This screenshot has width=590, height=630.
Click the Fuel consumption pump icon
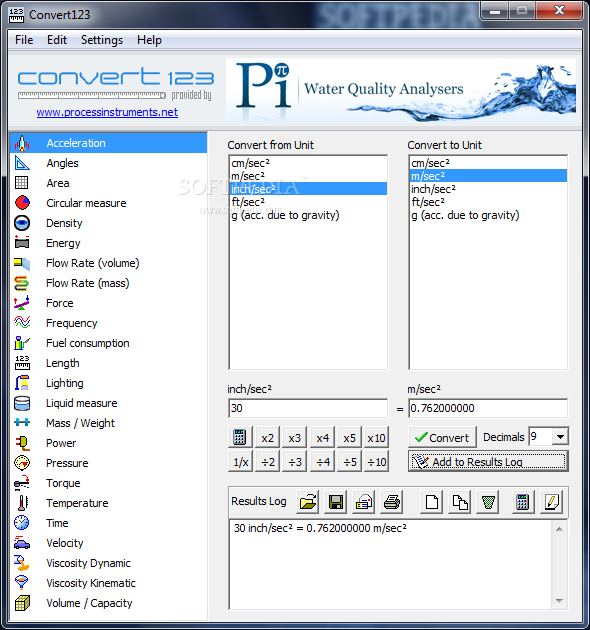(x=22, y=343)
